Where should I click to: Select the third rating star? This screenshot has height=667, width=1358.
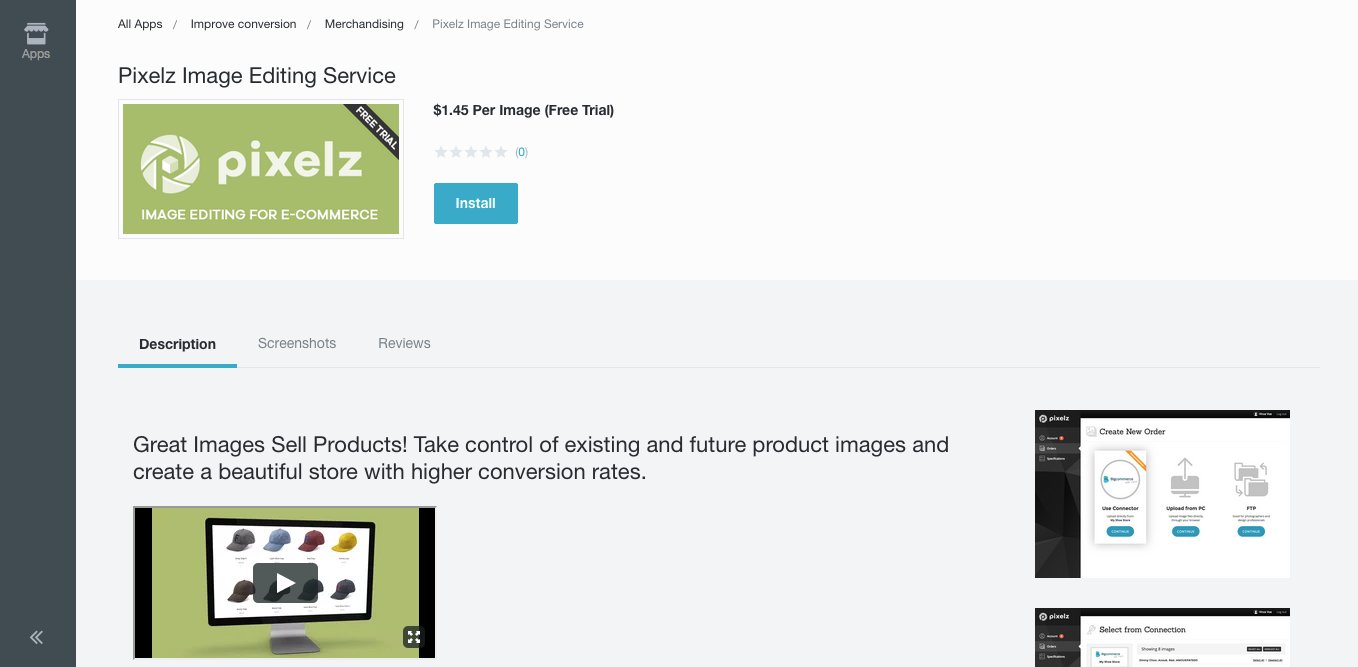point(471,152)
